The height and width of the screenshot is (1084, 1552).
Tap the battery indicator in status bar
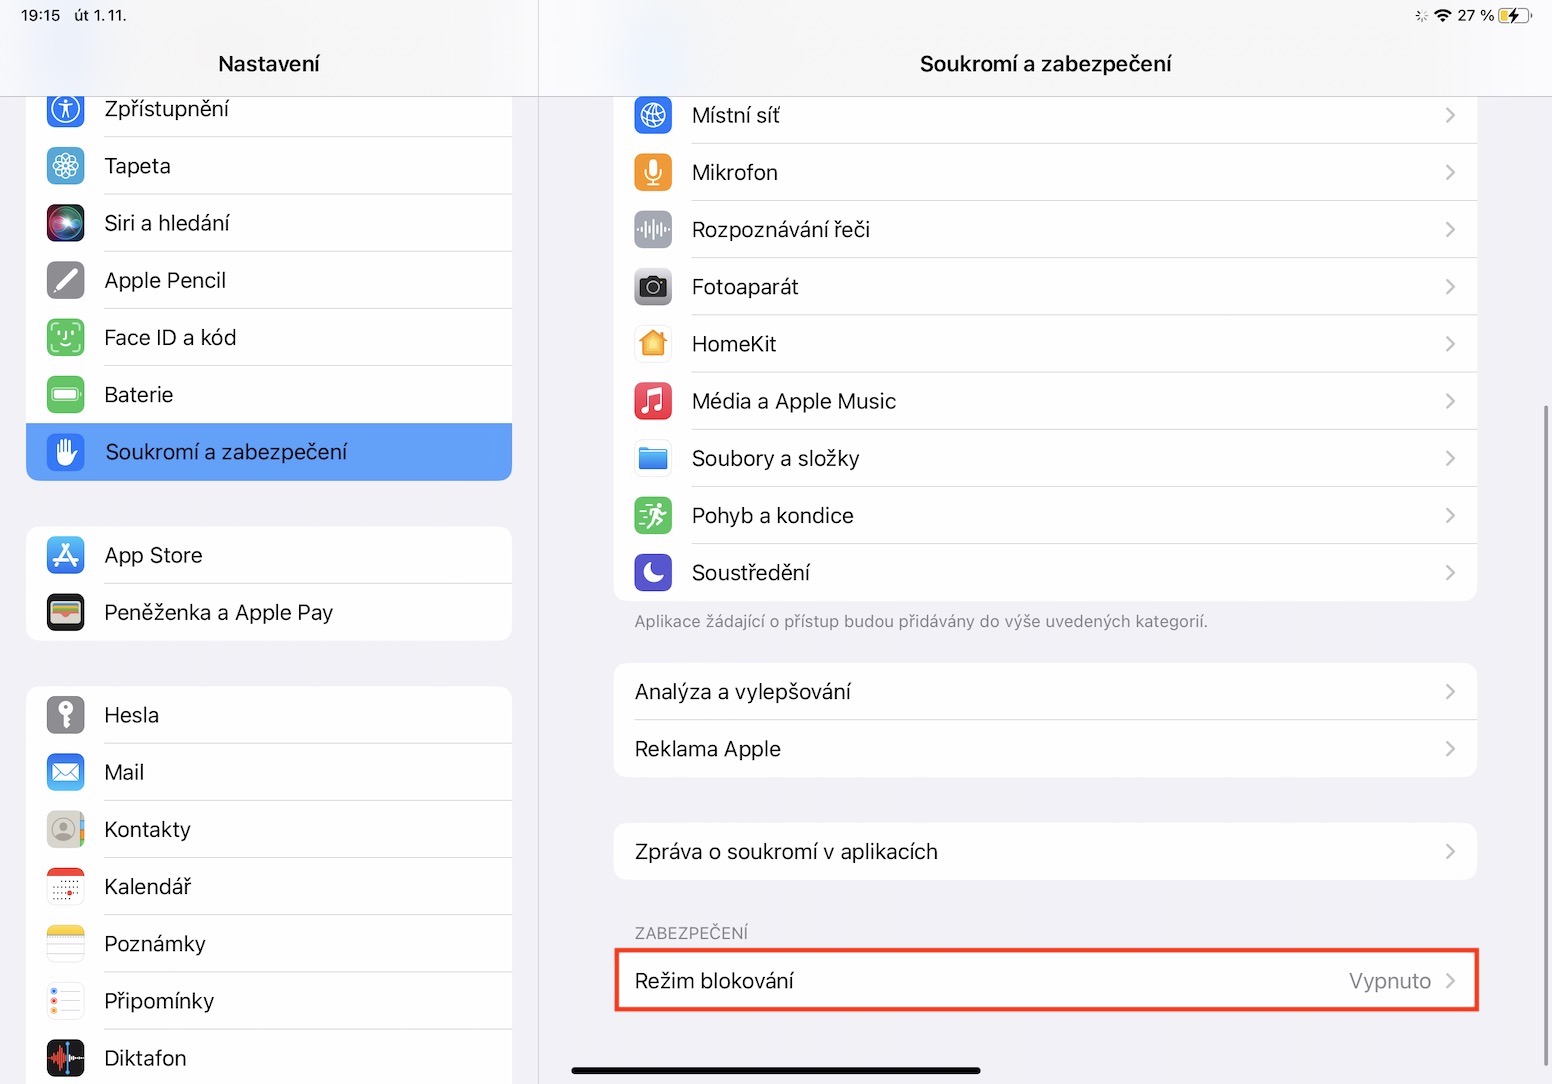(1514, 15)
